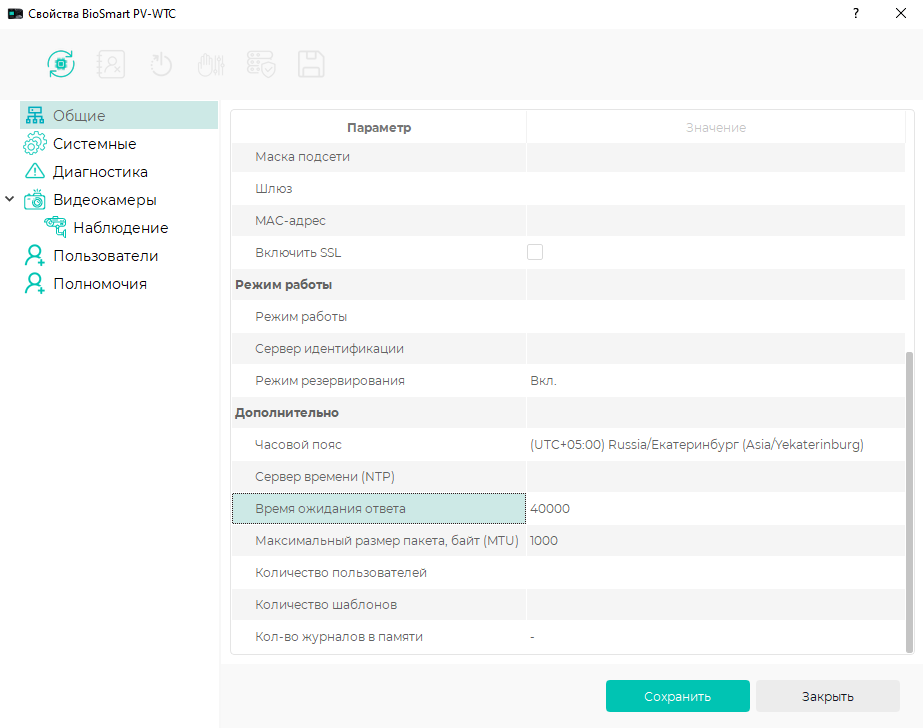Select the Наблюдение camera item
The image size is (923, 728).
pos(121,228)
